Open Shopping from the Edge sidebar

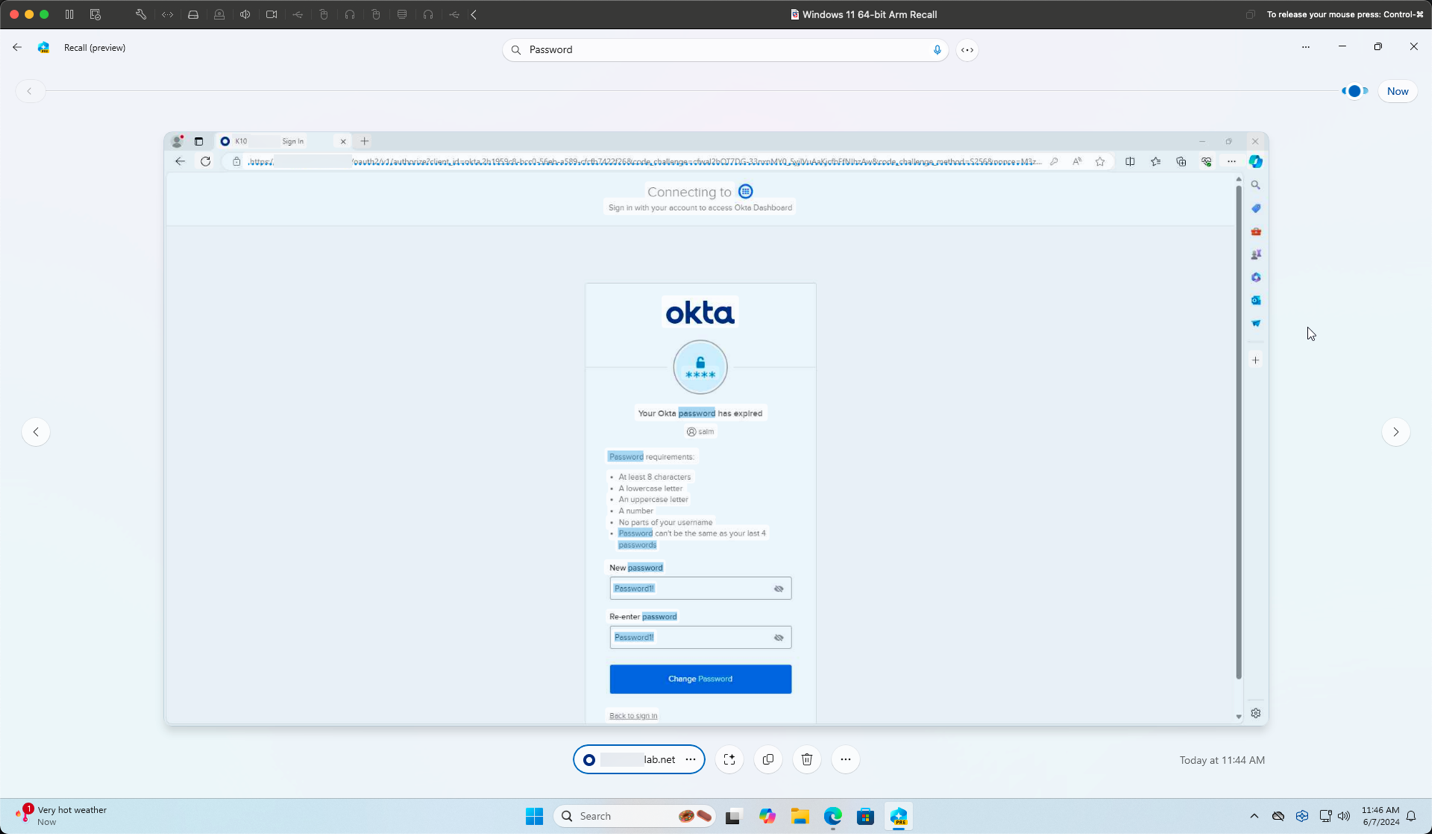click(x=1255, y=208)
